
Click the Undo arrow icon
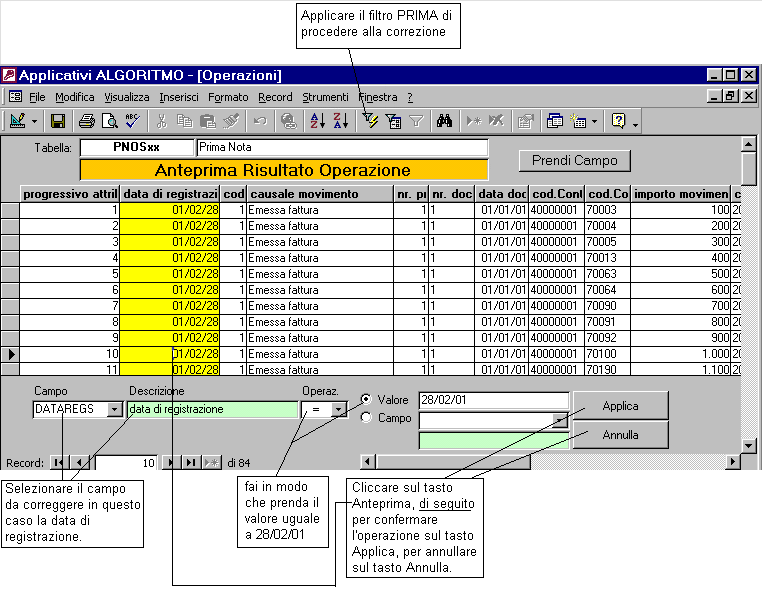260,121
